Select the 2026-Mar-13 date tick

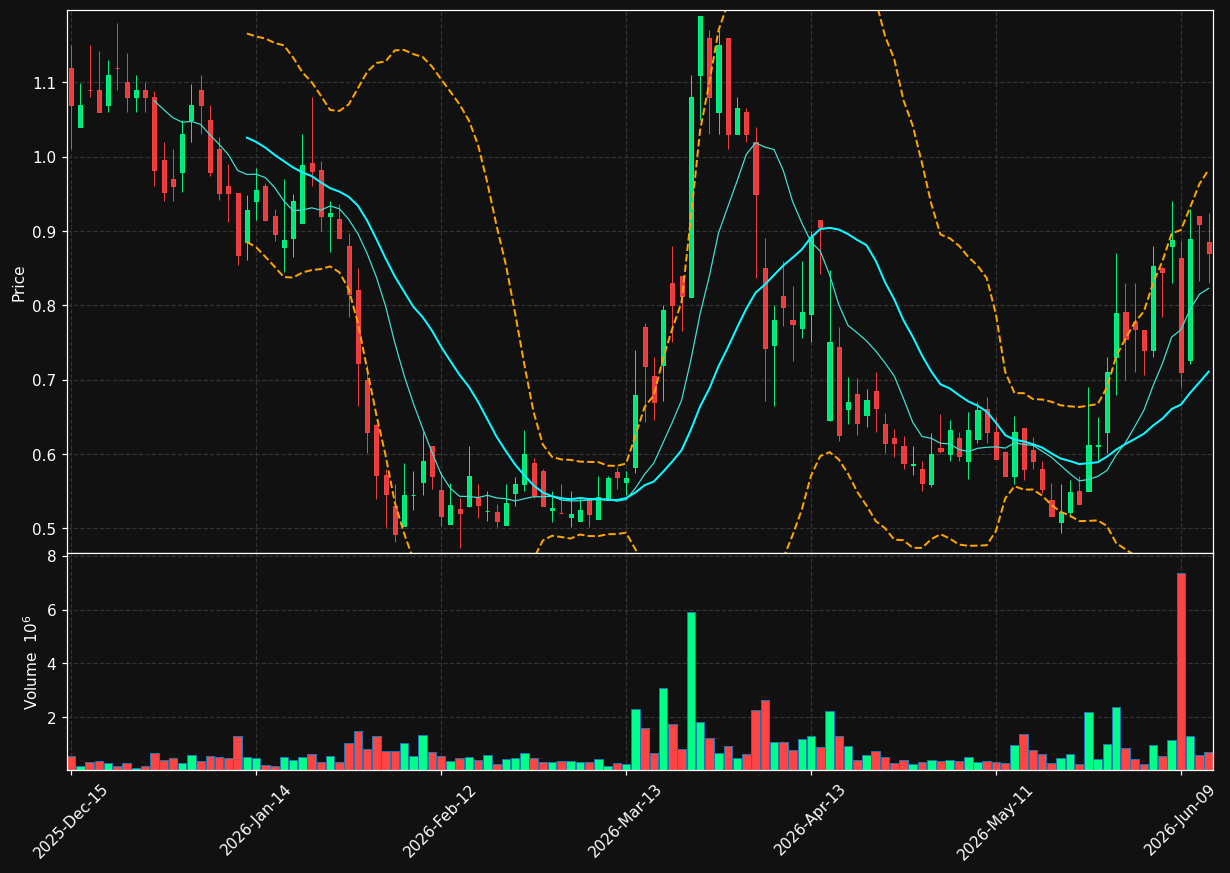[625, 822]
